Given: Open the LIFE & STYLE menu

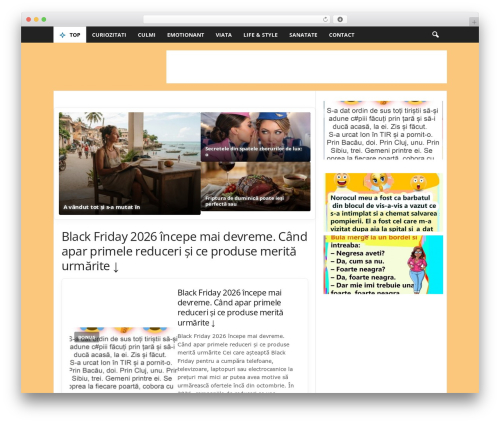Looking at the screenshot, I should coord(260,35).
